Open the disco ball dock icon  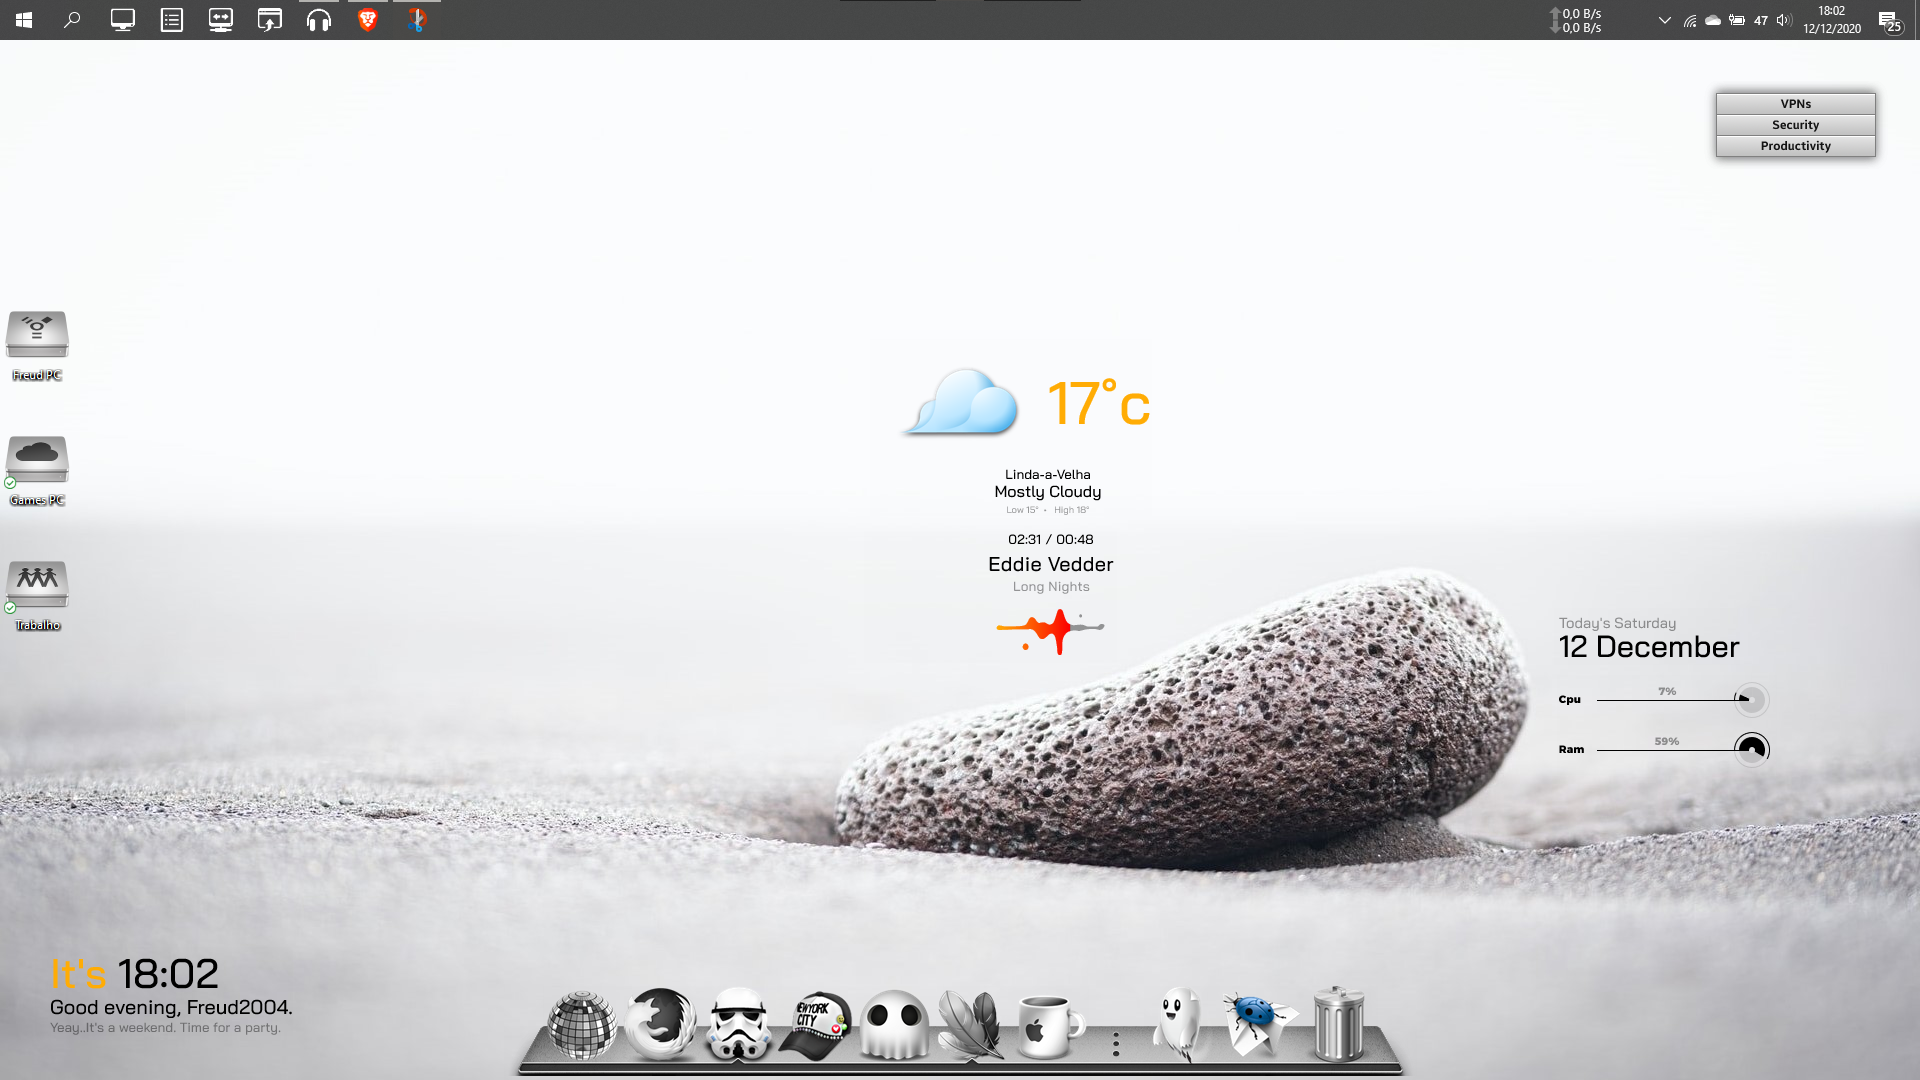[x=582, y=1025]
